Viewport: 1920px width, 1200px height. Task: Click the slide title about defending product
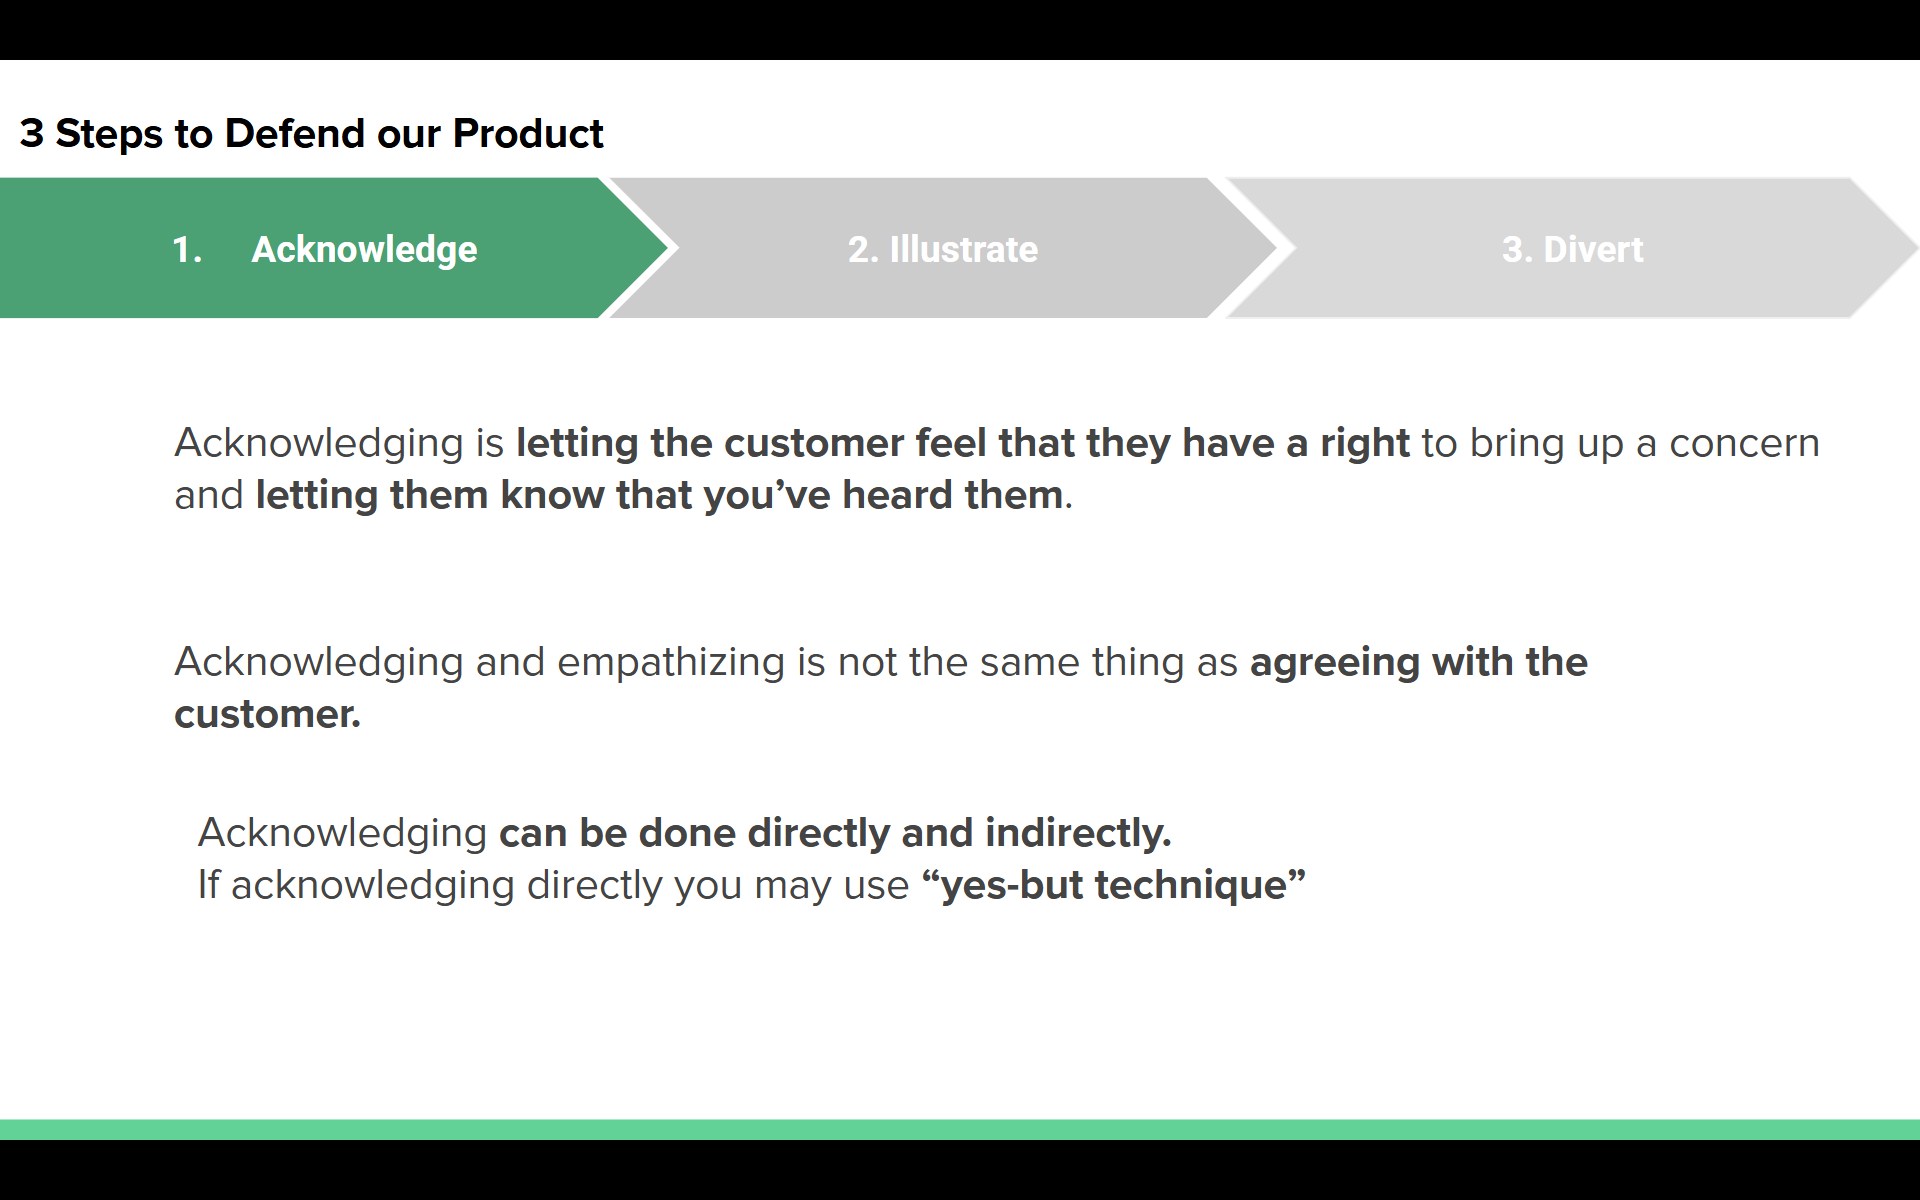pos(311,134)
